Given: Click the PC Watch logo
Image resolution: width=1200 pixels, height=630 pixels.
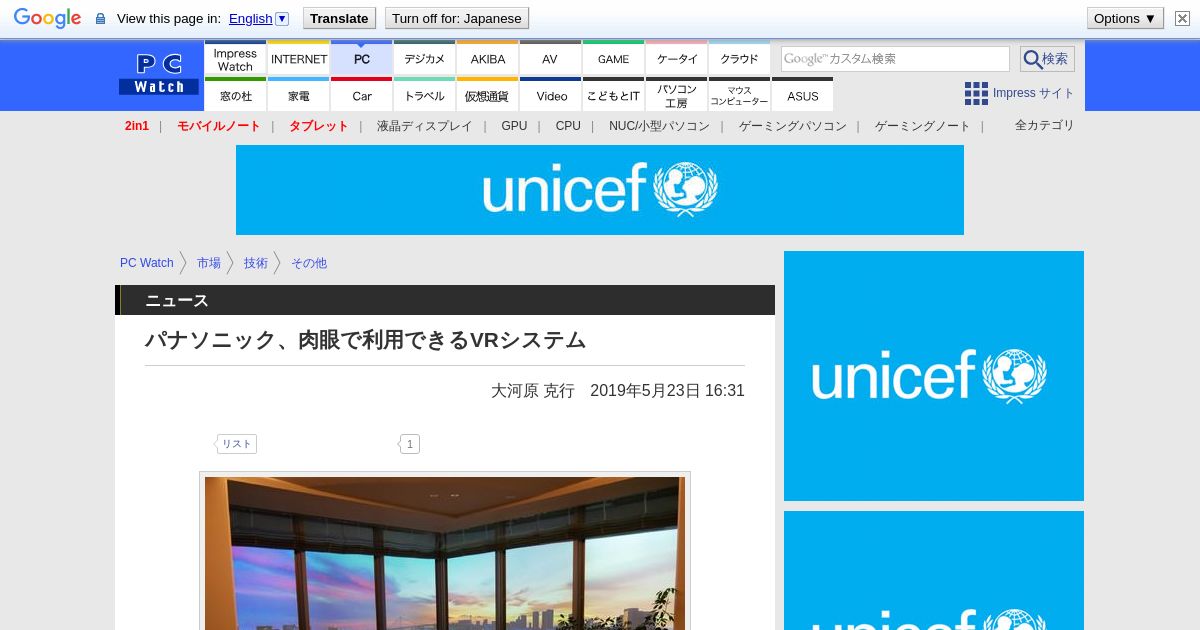Looking at the screenshot, I should pyautogui.click(x=159, y=74).
